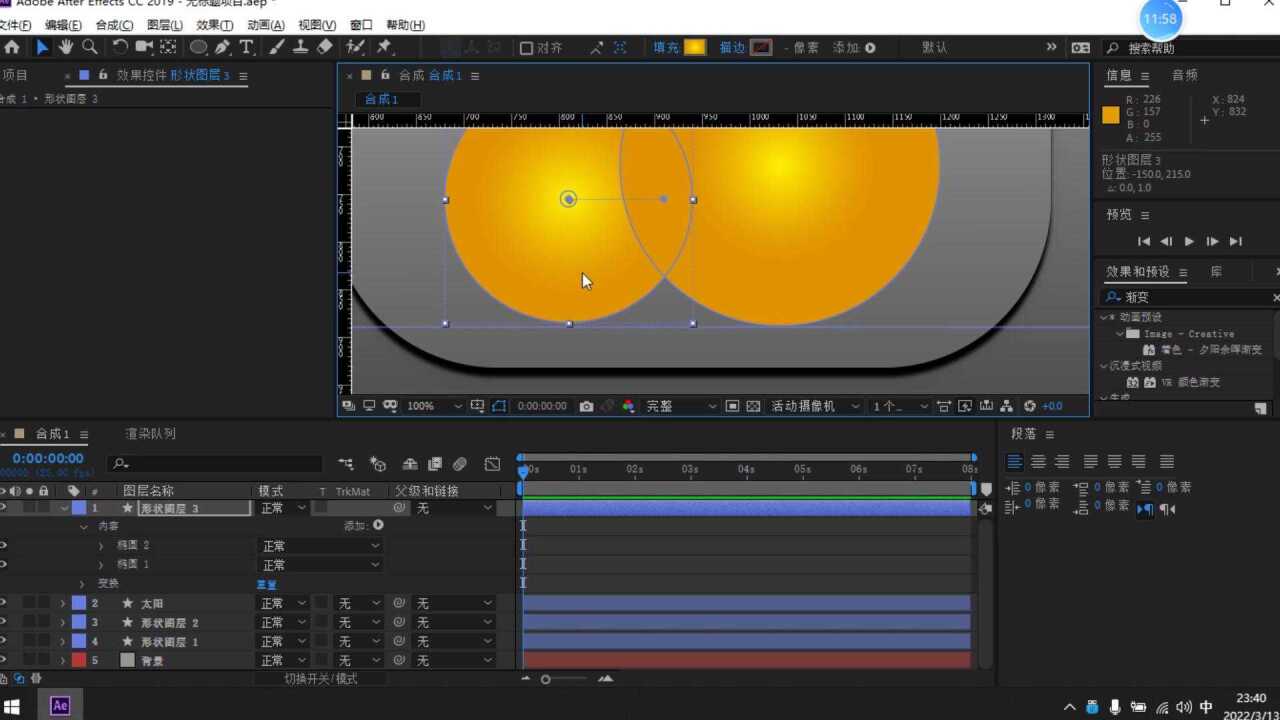
Task: Open the 100% magnification dropdown
Action: pyautogui.click(x=435, y=406)
